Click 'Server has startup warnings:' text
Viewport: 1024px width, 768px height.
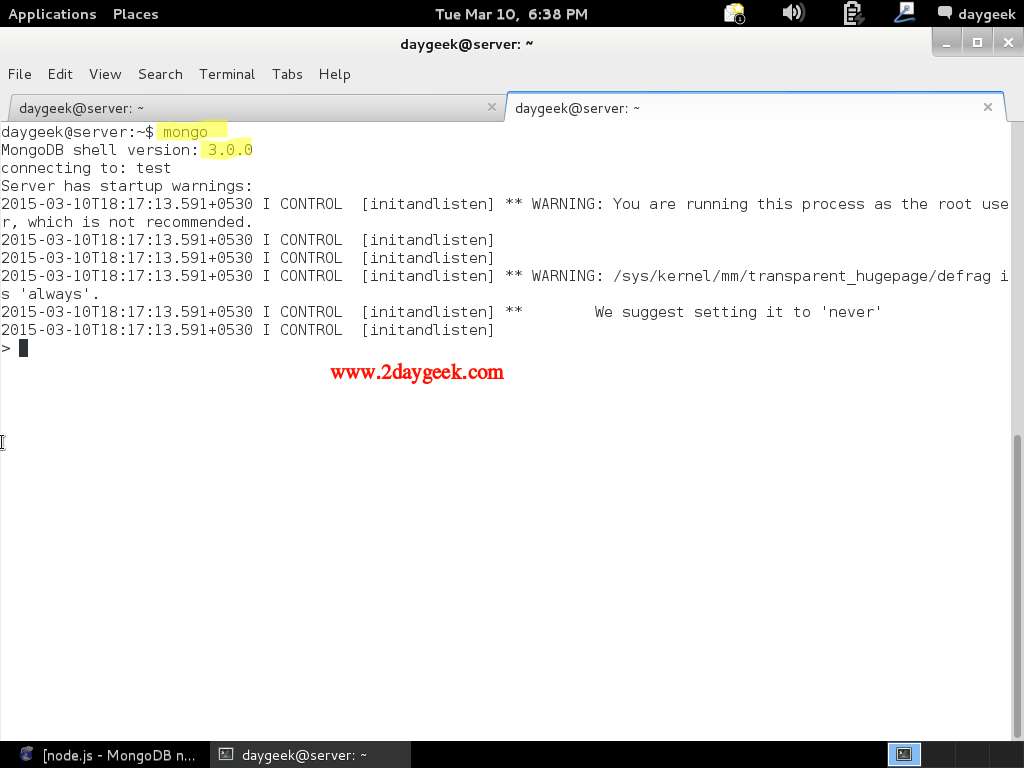[127, 186]
